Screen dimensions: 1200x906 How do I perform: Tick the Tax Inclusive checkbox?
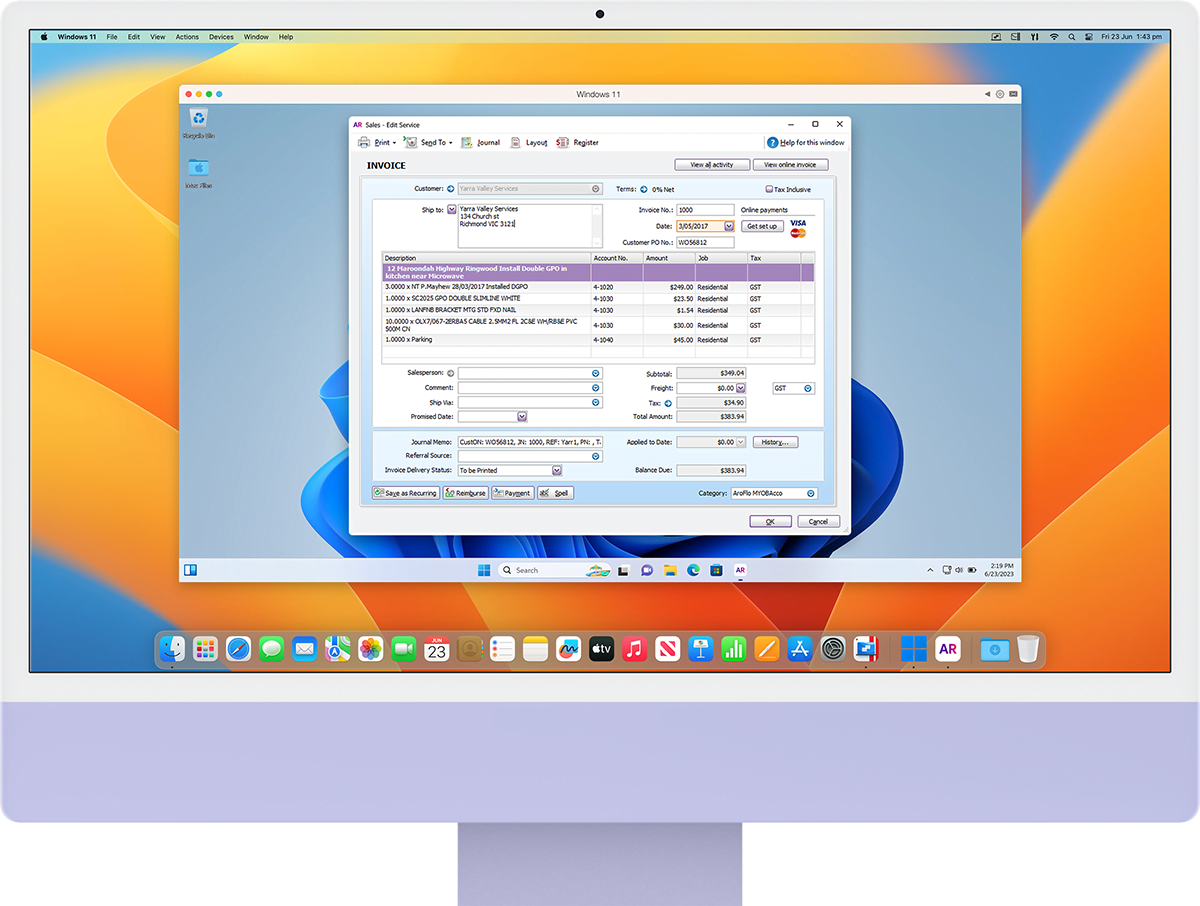[x=769, y=189]
